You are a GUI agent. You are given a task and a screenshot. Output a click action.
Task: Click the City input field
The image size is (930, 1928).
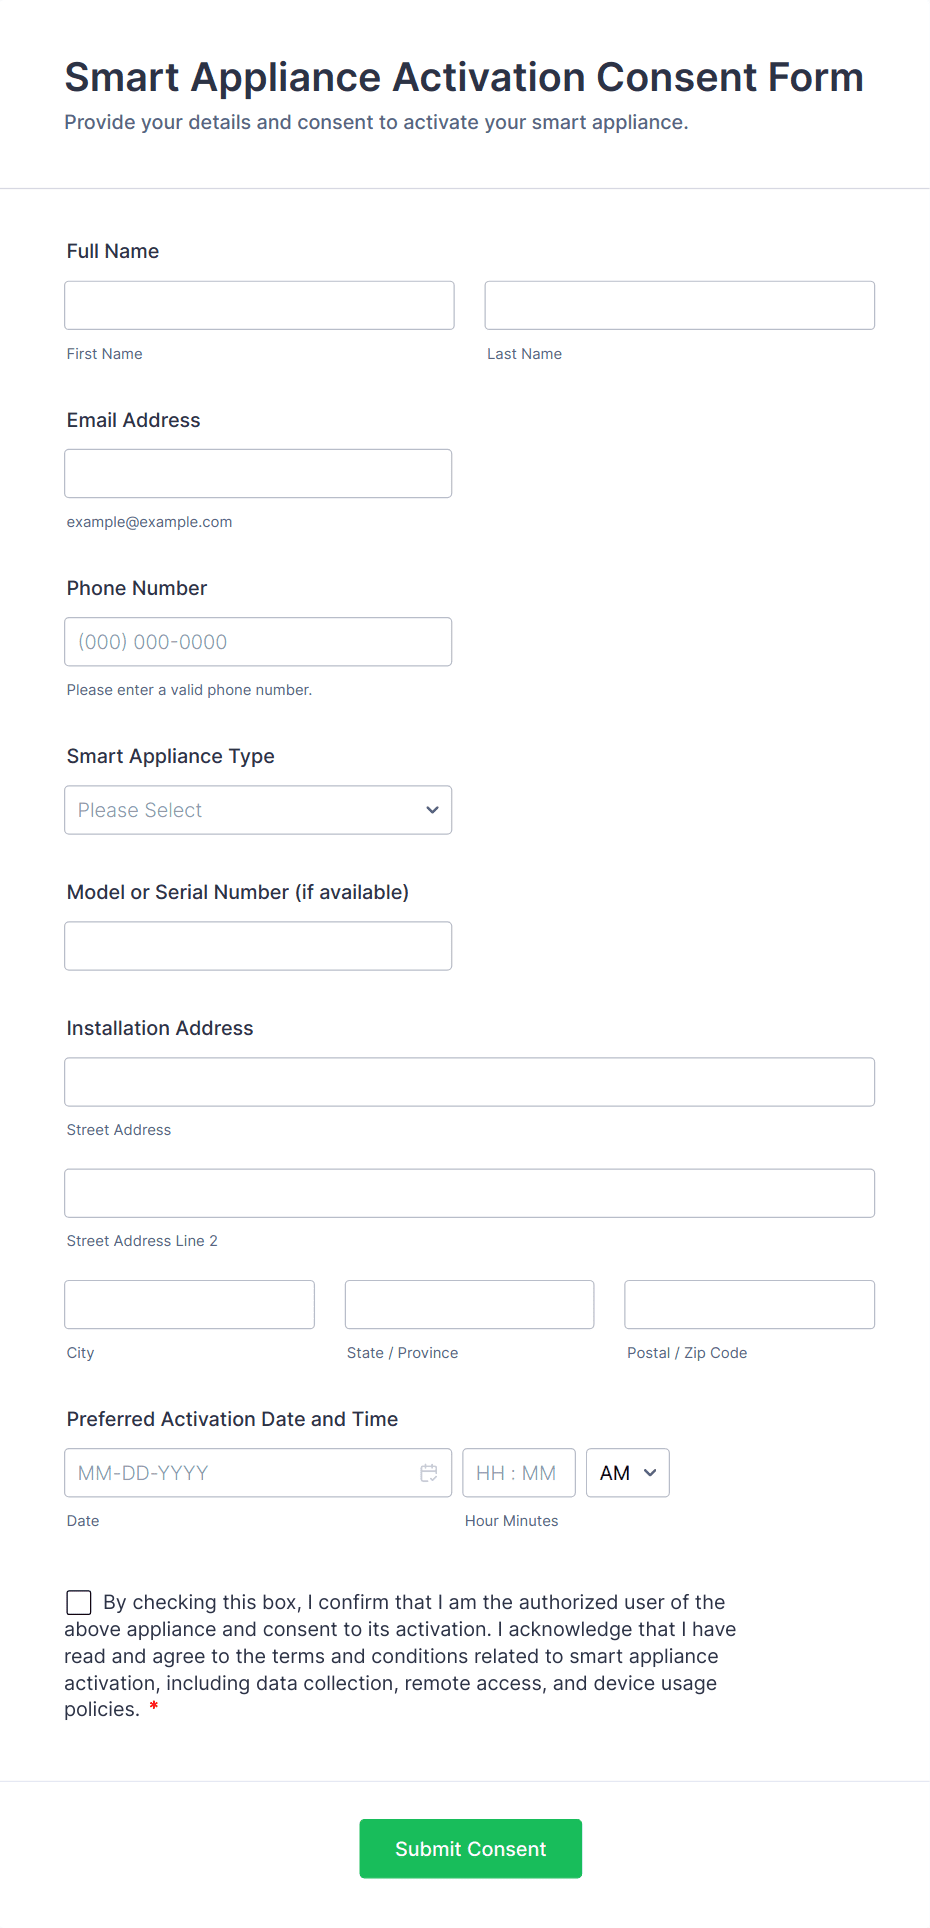pyautogui.click(x=189, y=1305)
